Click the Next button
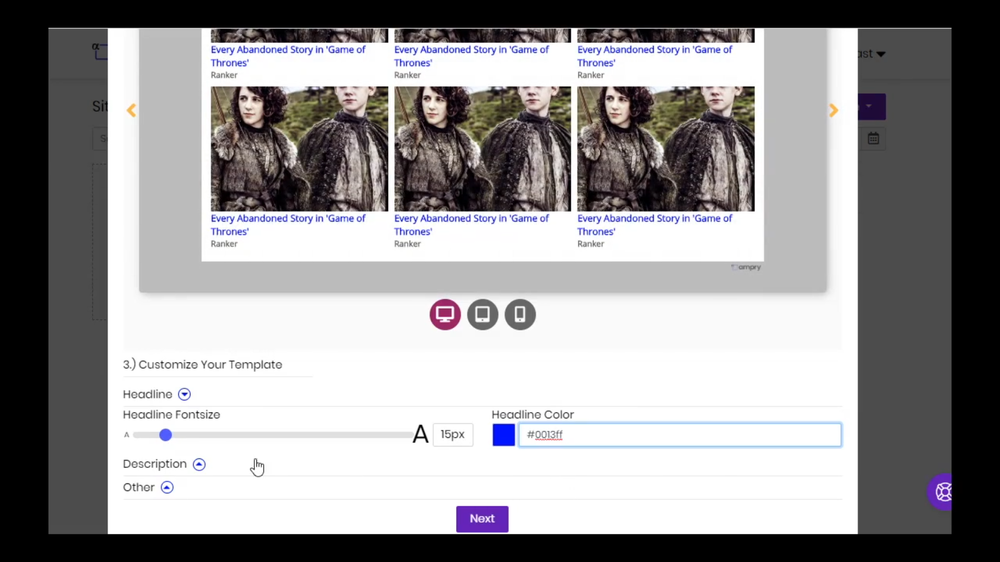1000x562 pixels. pyautogui.click(x=482, y=519)
